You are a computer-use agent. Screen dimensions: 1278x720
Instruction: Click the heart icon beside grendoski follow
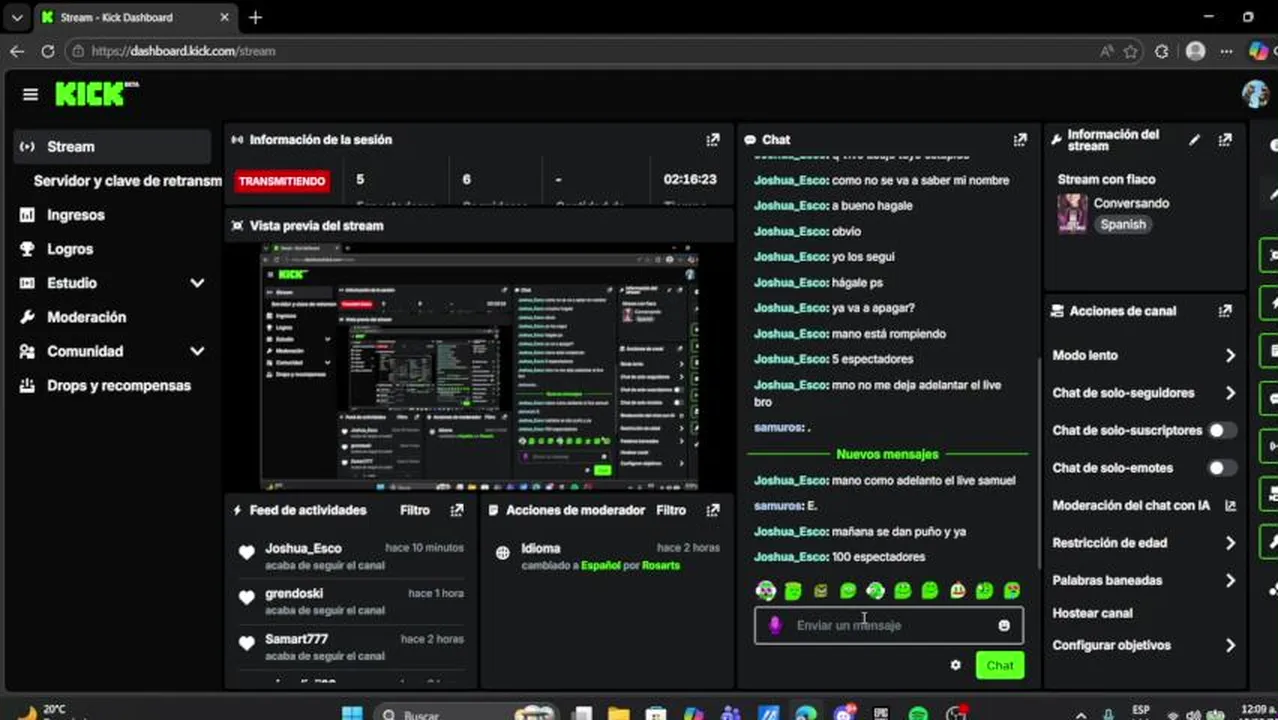pyautogui.click(x=247, y=598)
